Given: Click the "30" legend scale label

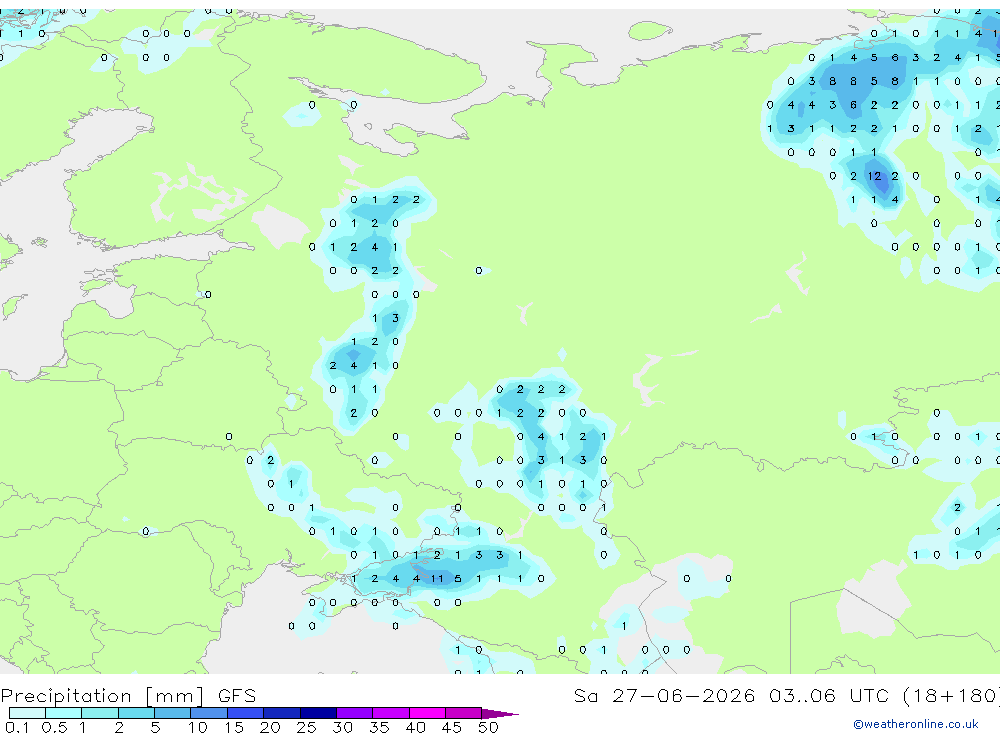Looking at the screenshot, I should coord(342,727).
